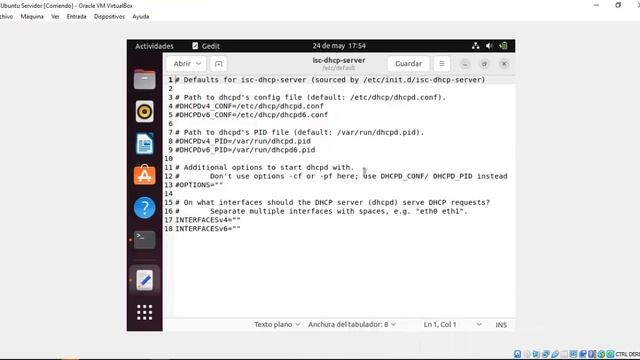The width and height of the screenshot is (640, 360).
Task: Click the "Don't use options -cf or -pf" line
Action: click(x=341, y=176)
